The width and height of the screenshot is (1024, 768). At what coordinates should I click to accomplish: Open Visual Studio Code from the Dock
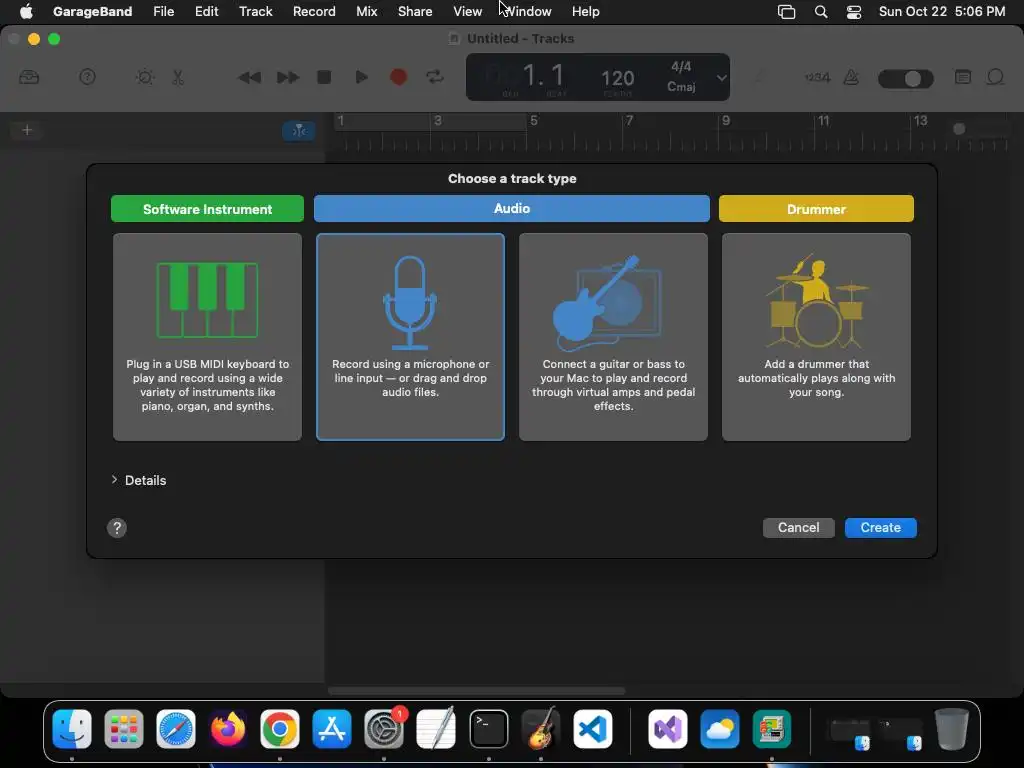click(x=592, y=728)
